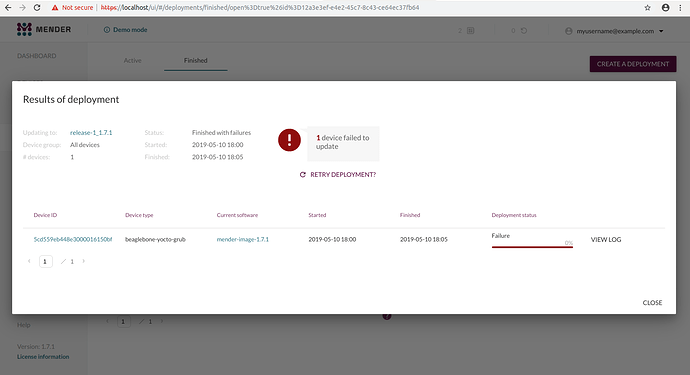
Task: Click the Started column header
Action: tap(317, 215)
